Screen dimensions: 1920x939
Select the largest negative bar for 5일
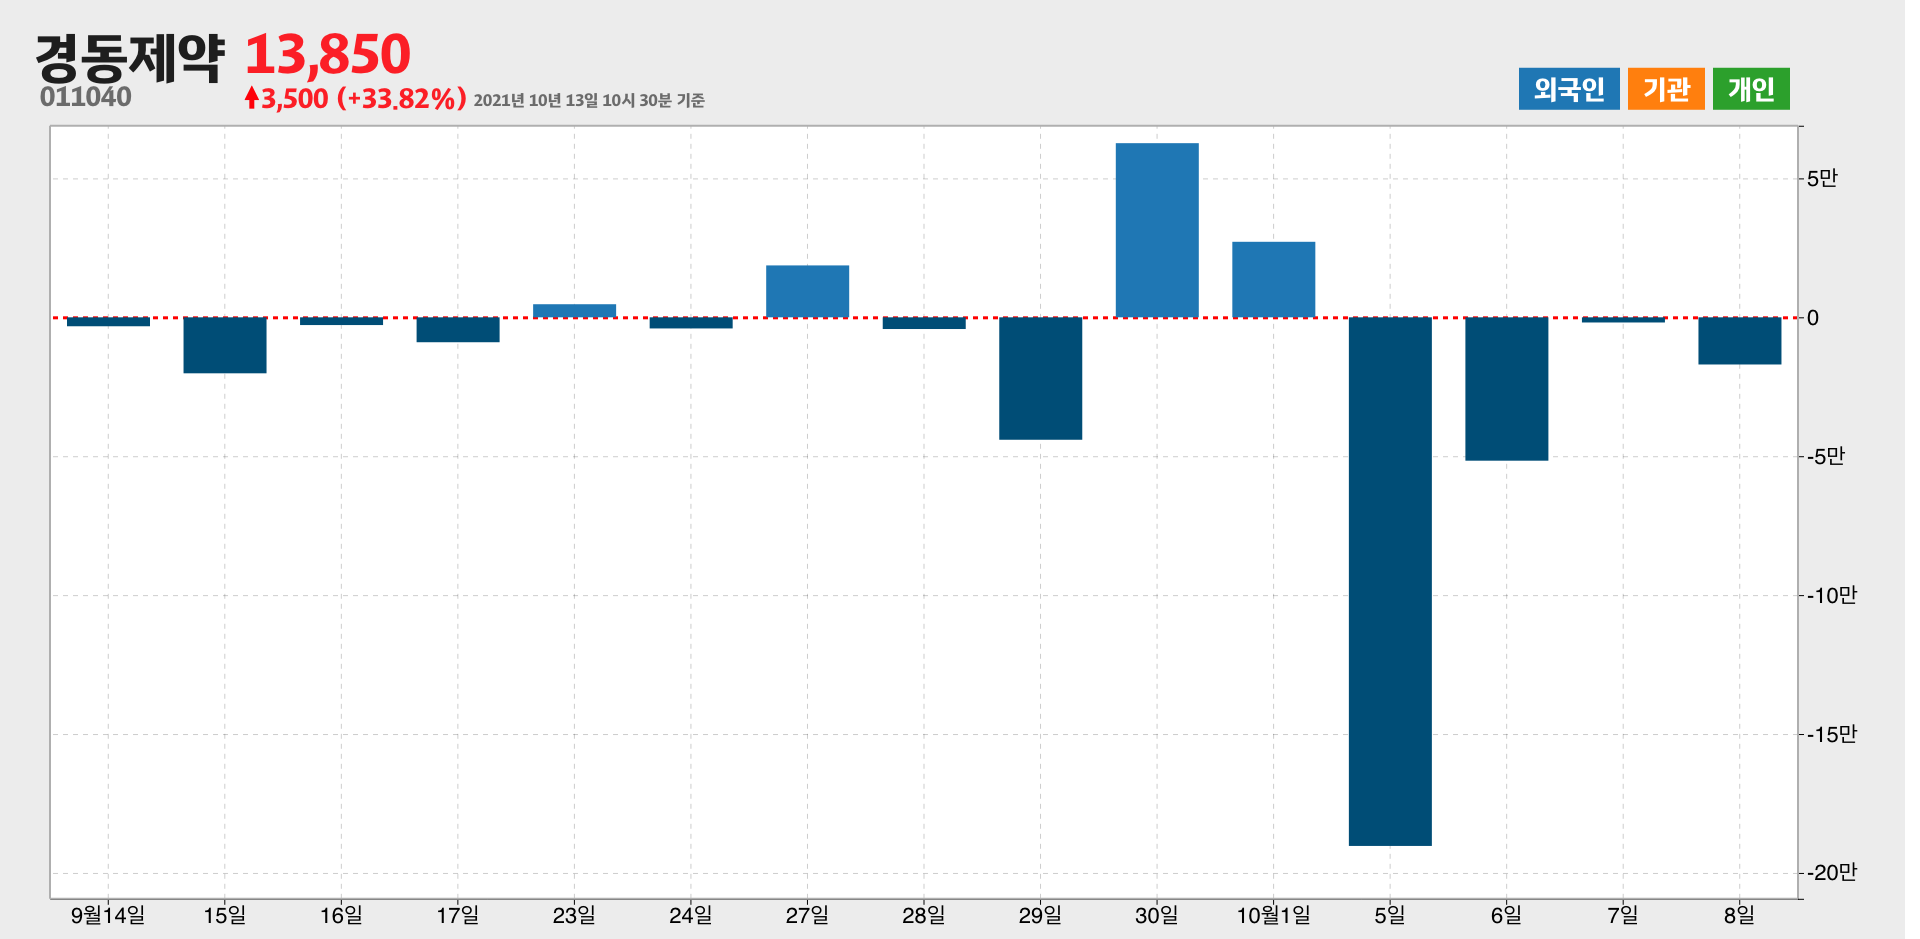(1390, 581)
